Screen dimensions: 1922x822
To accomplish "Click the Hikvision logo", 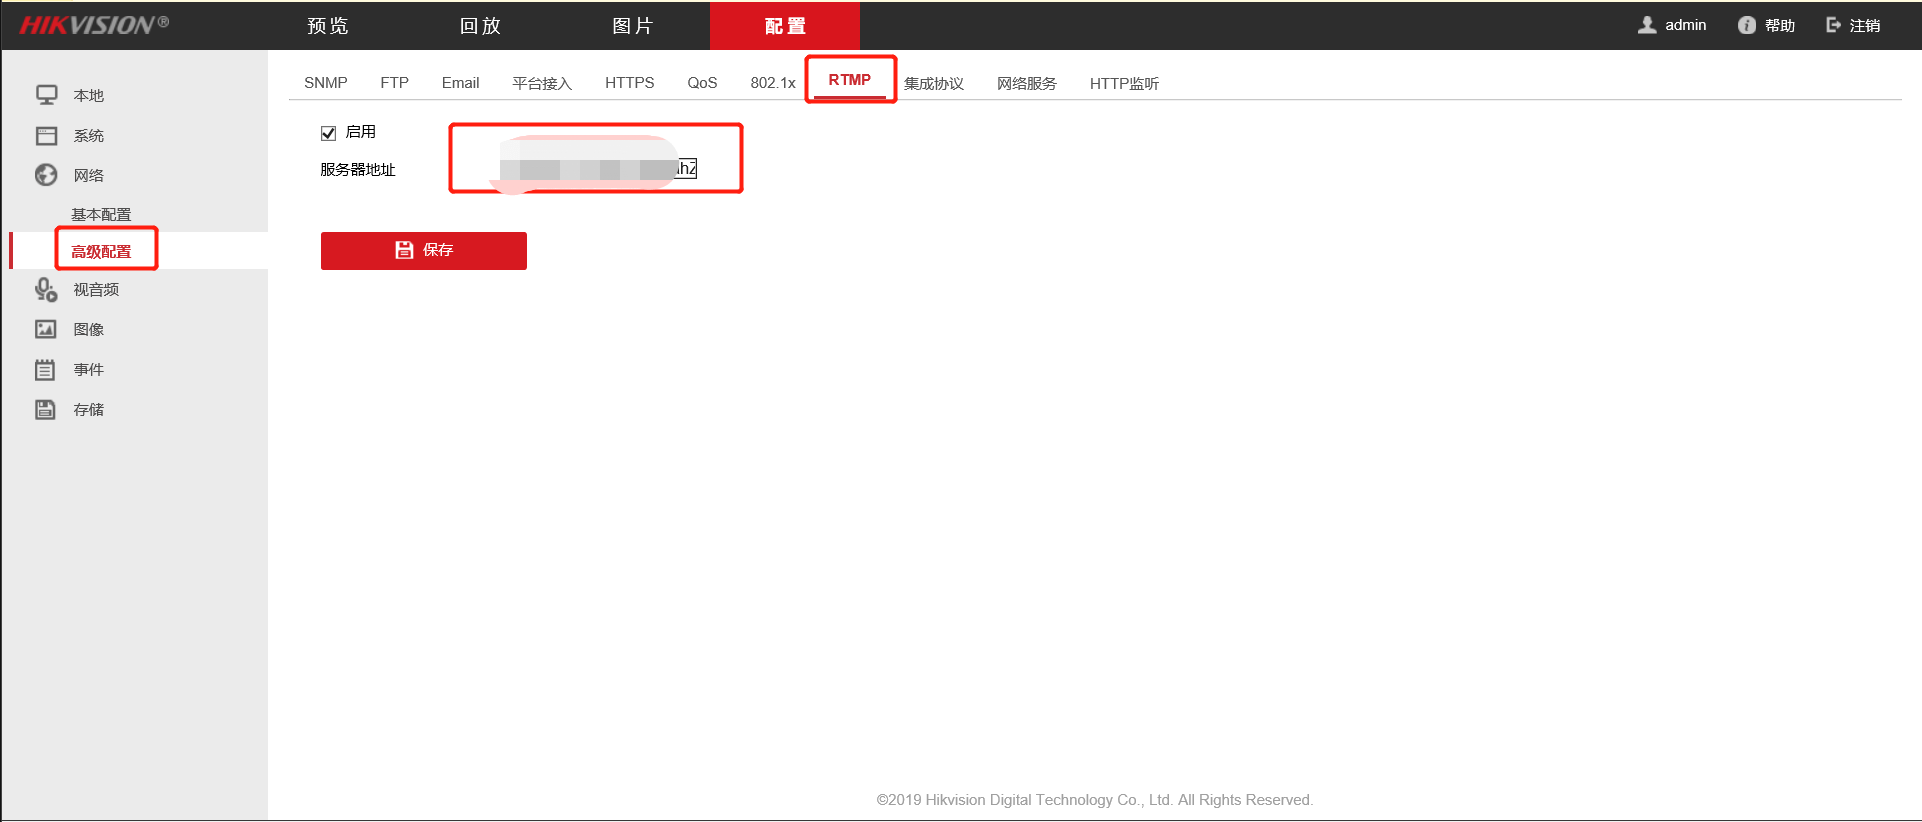I will coord(94,25).
